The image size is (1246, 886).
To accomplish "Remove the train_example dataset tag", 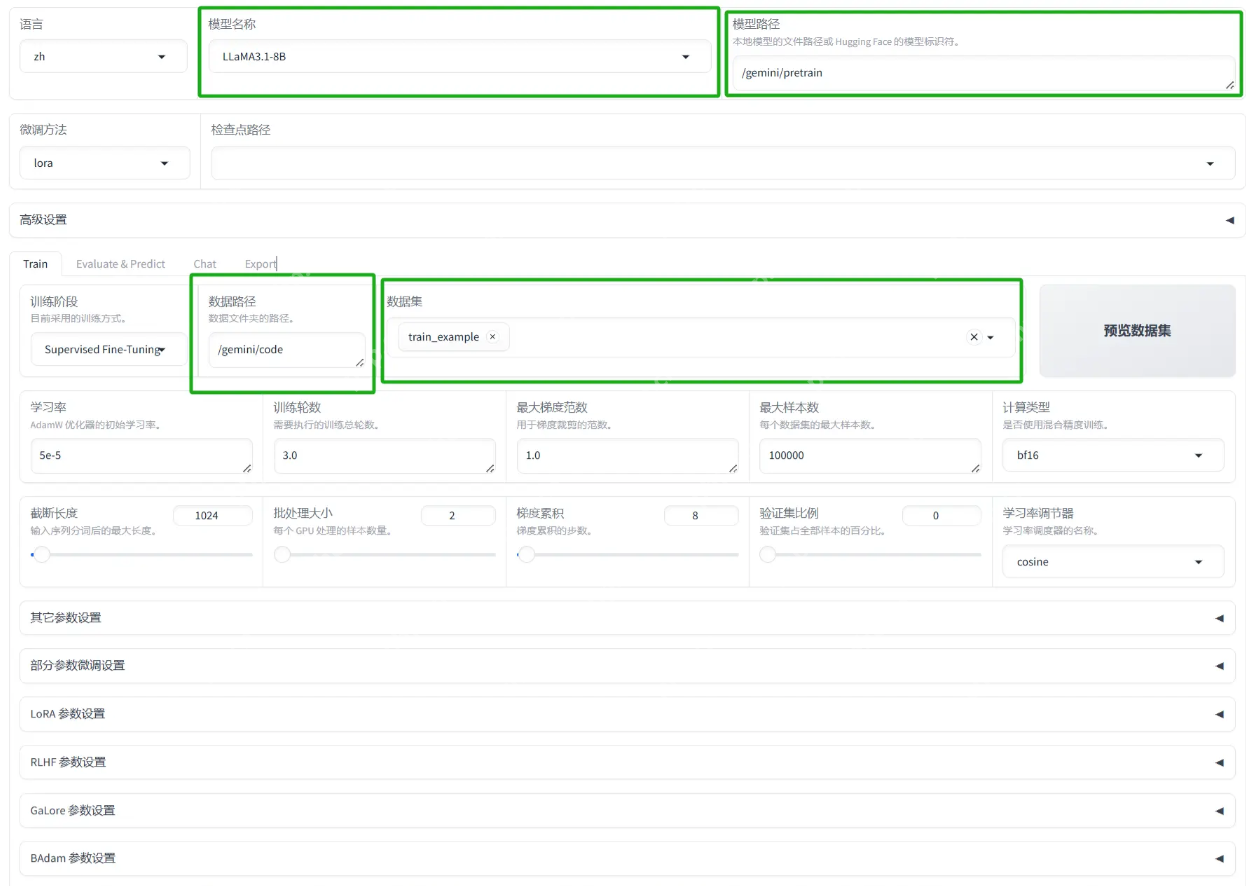I will tap(492, 337).
